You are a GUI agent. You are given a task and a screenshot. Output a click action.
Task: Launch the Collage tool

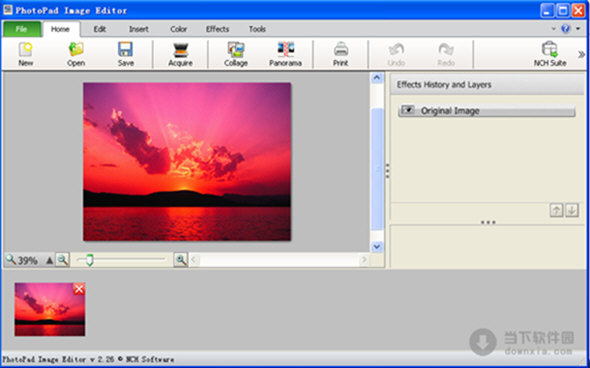point(236,55)
